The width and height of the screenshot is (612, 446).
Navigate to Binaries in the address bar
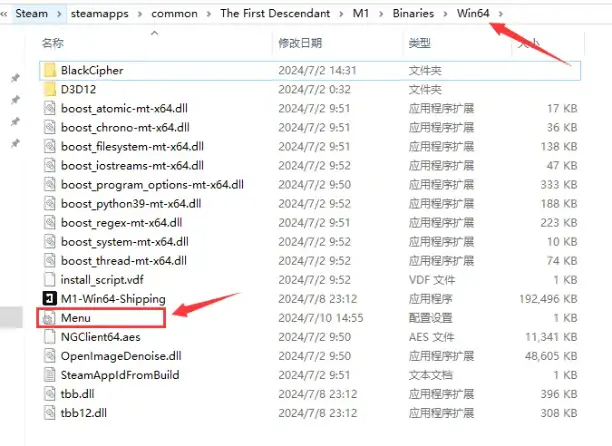[x=413, y=13]
